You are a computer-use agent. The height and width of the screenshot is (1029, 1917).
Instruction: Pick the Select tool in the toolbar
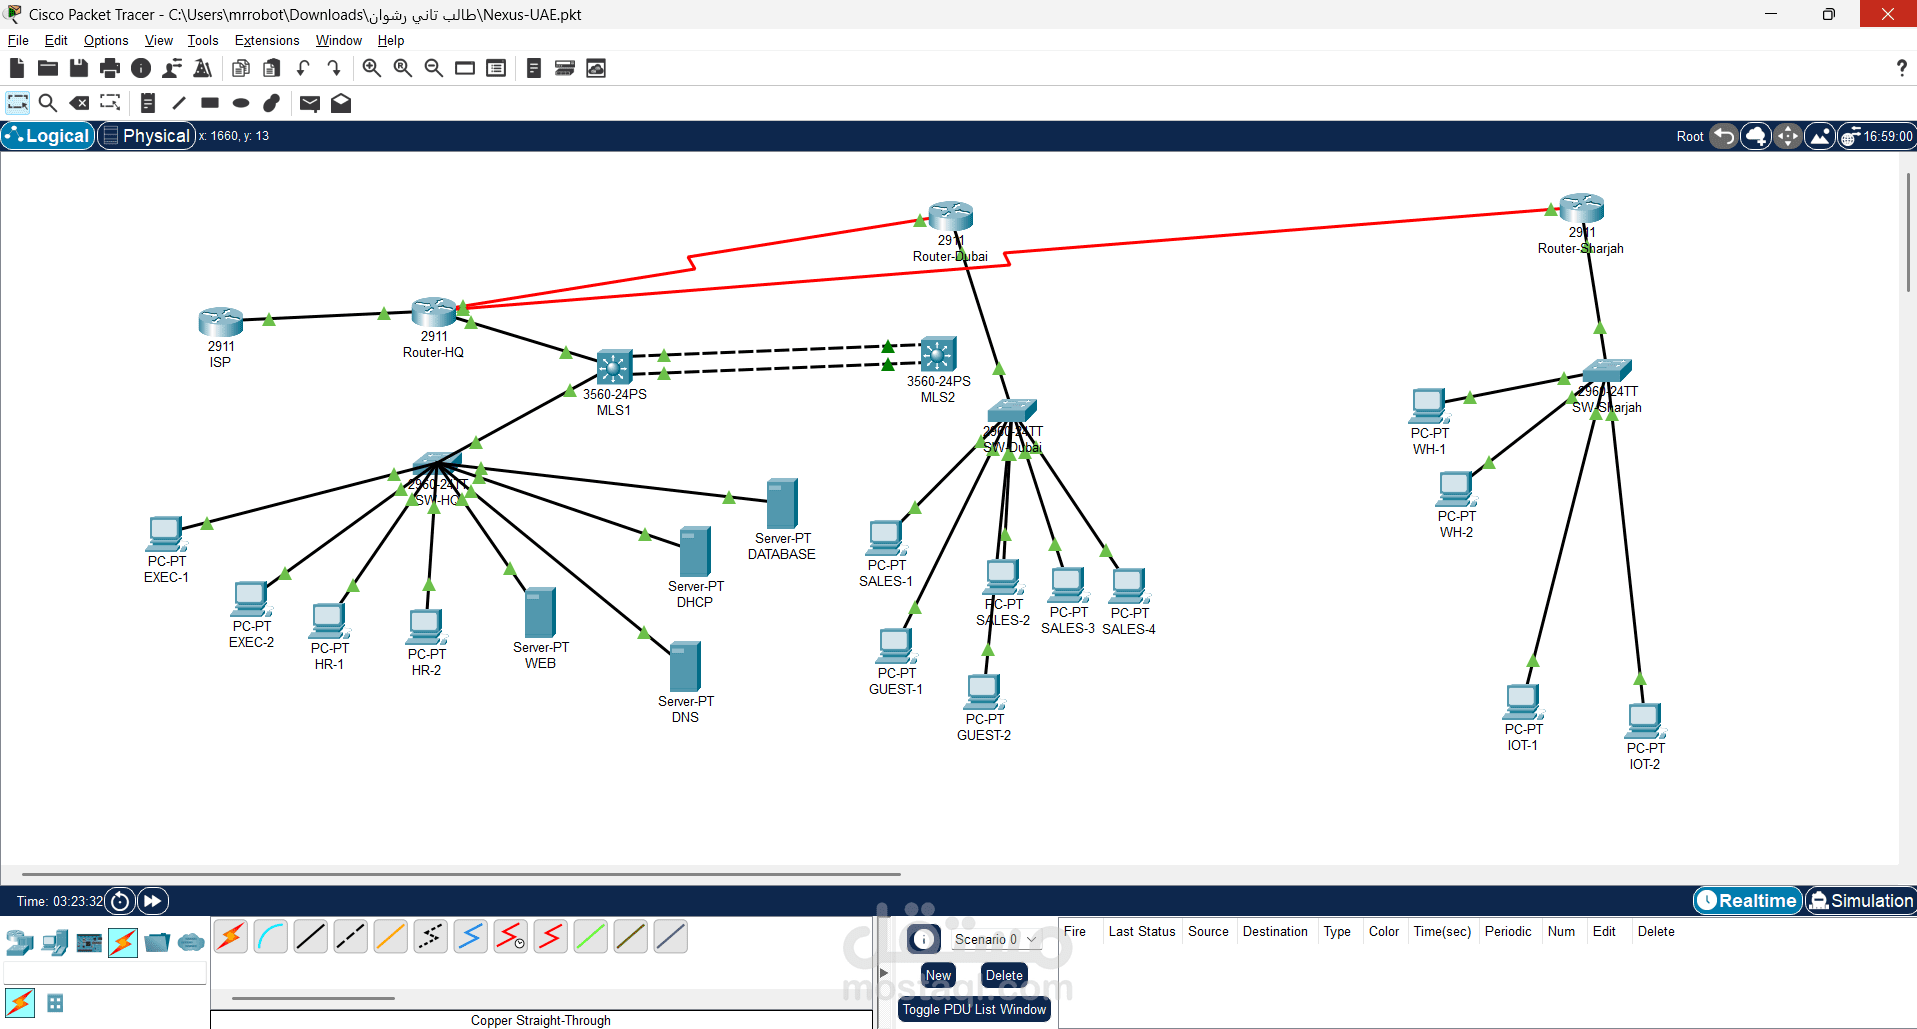pyautogui.click(x=18, y=103)
